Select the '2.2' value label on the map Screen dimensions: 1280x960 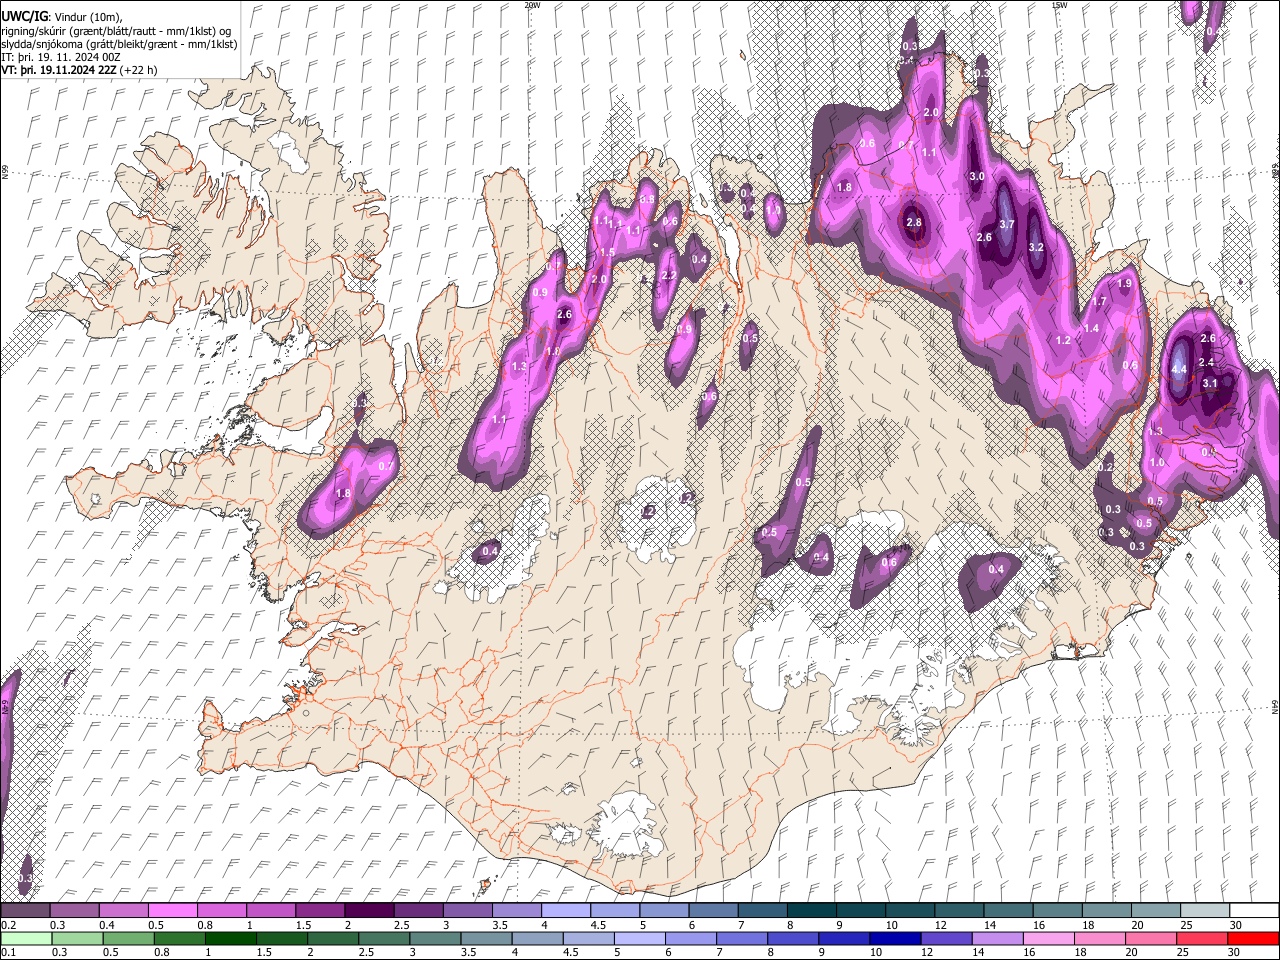pyautogui.click(x=669, y=275)
